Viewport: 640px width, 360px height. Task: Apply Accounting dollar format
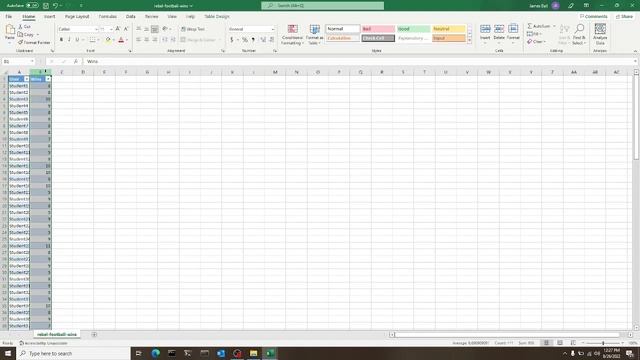[231, 40]
